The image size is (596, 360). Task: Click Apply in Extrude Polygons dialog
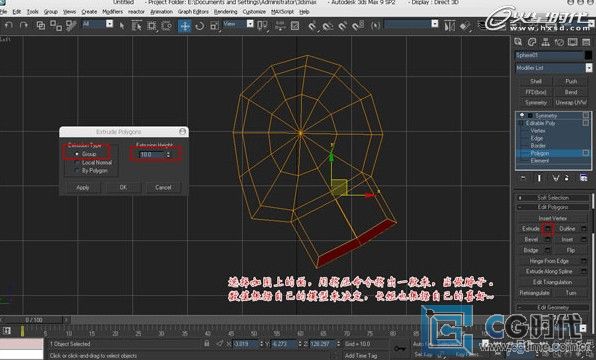point(82,187)
